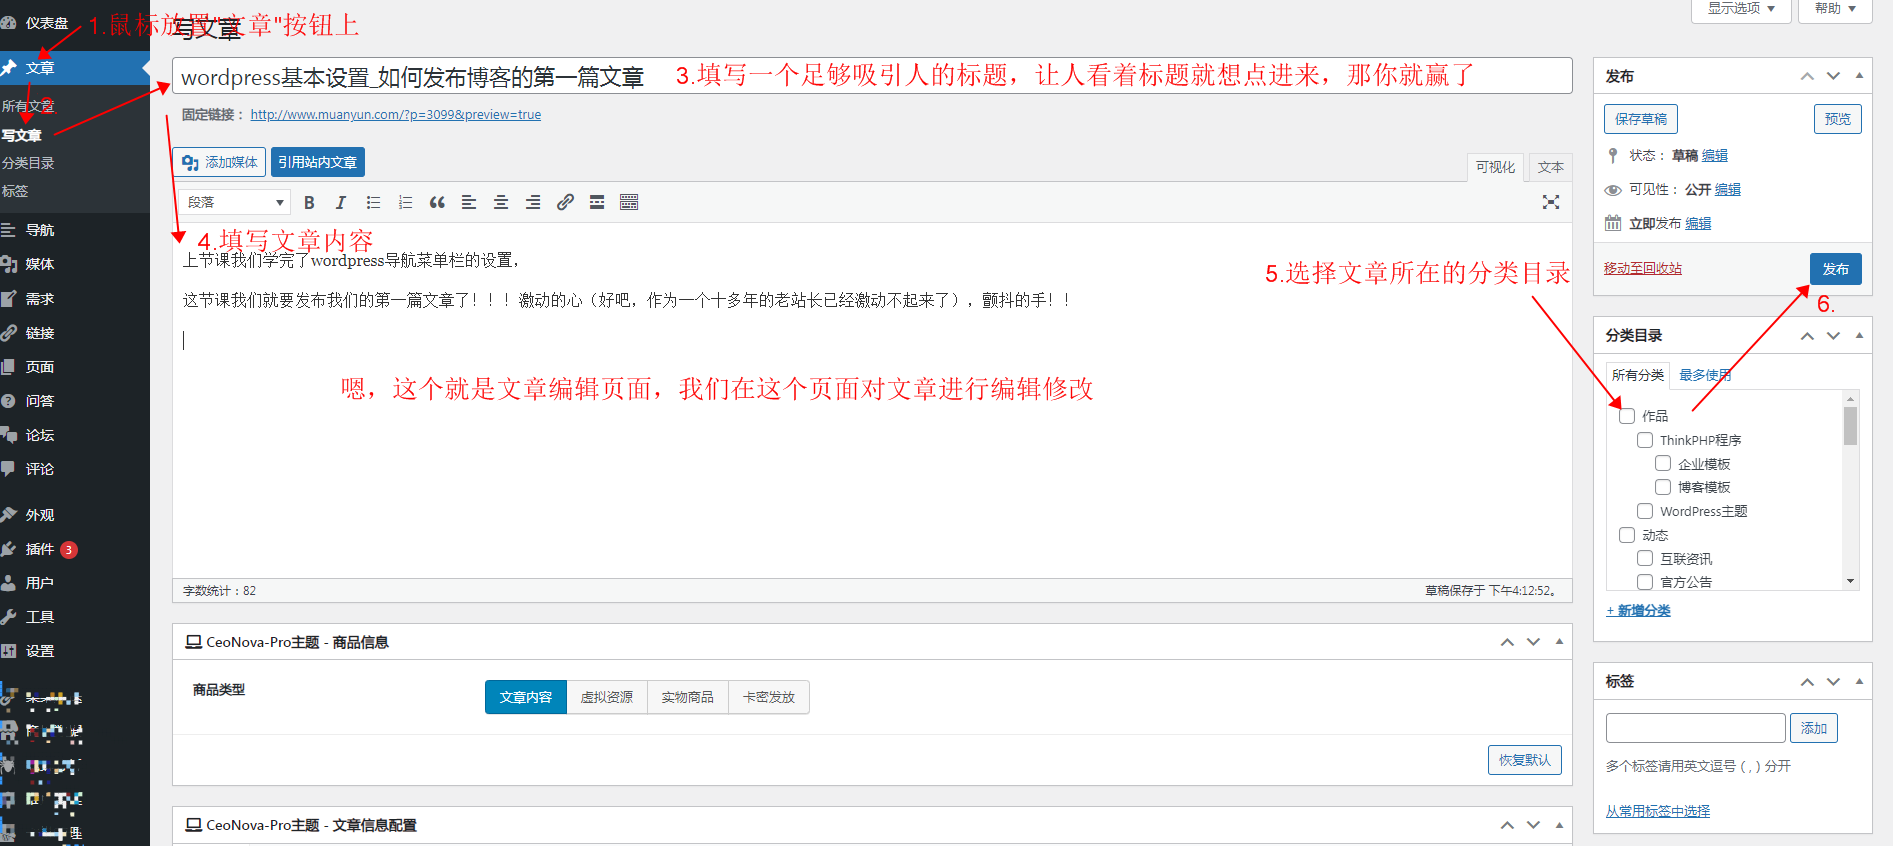Collapse the 发布 panel with its triangle toggle

[x=1859, y=76]
